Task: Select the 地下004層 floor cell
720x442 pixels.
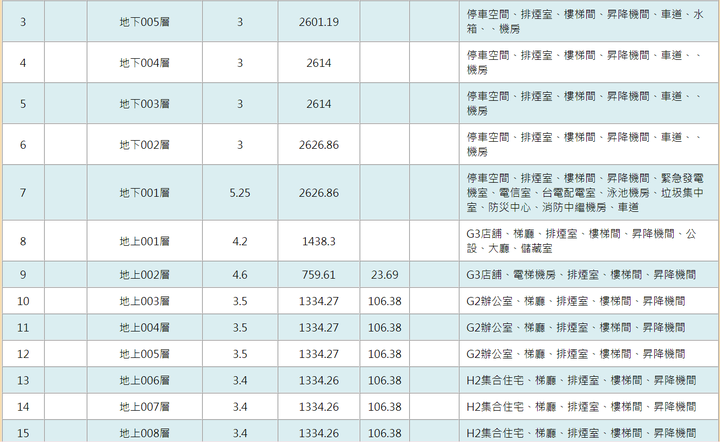Action: click(145, 63)
